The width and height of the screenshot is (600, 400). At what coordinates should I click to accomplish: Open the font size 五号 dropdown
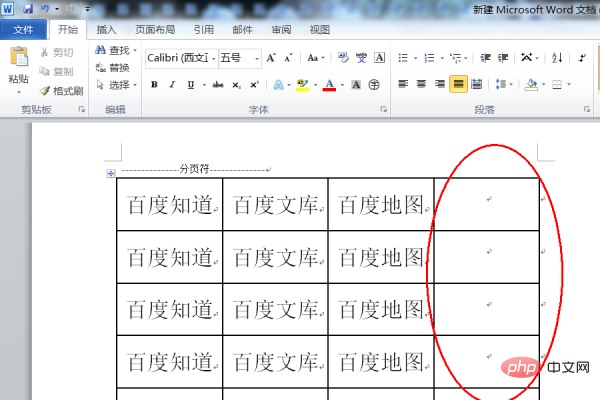pyautogui.click(x=240, y=58)
